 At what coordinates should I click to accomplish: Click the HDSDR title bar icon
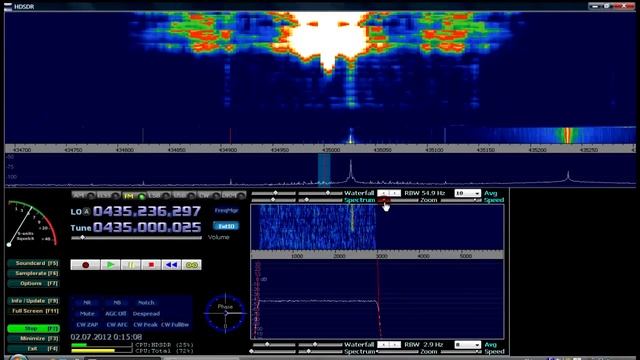coord(8,6)
